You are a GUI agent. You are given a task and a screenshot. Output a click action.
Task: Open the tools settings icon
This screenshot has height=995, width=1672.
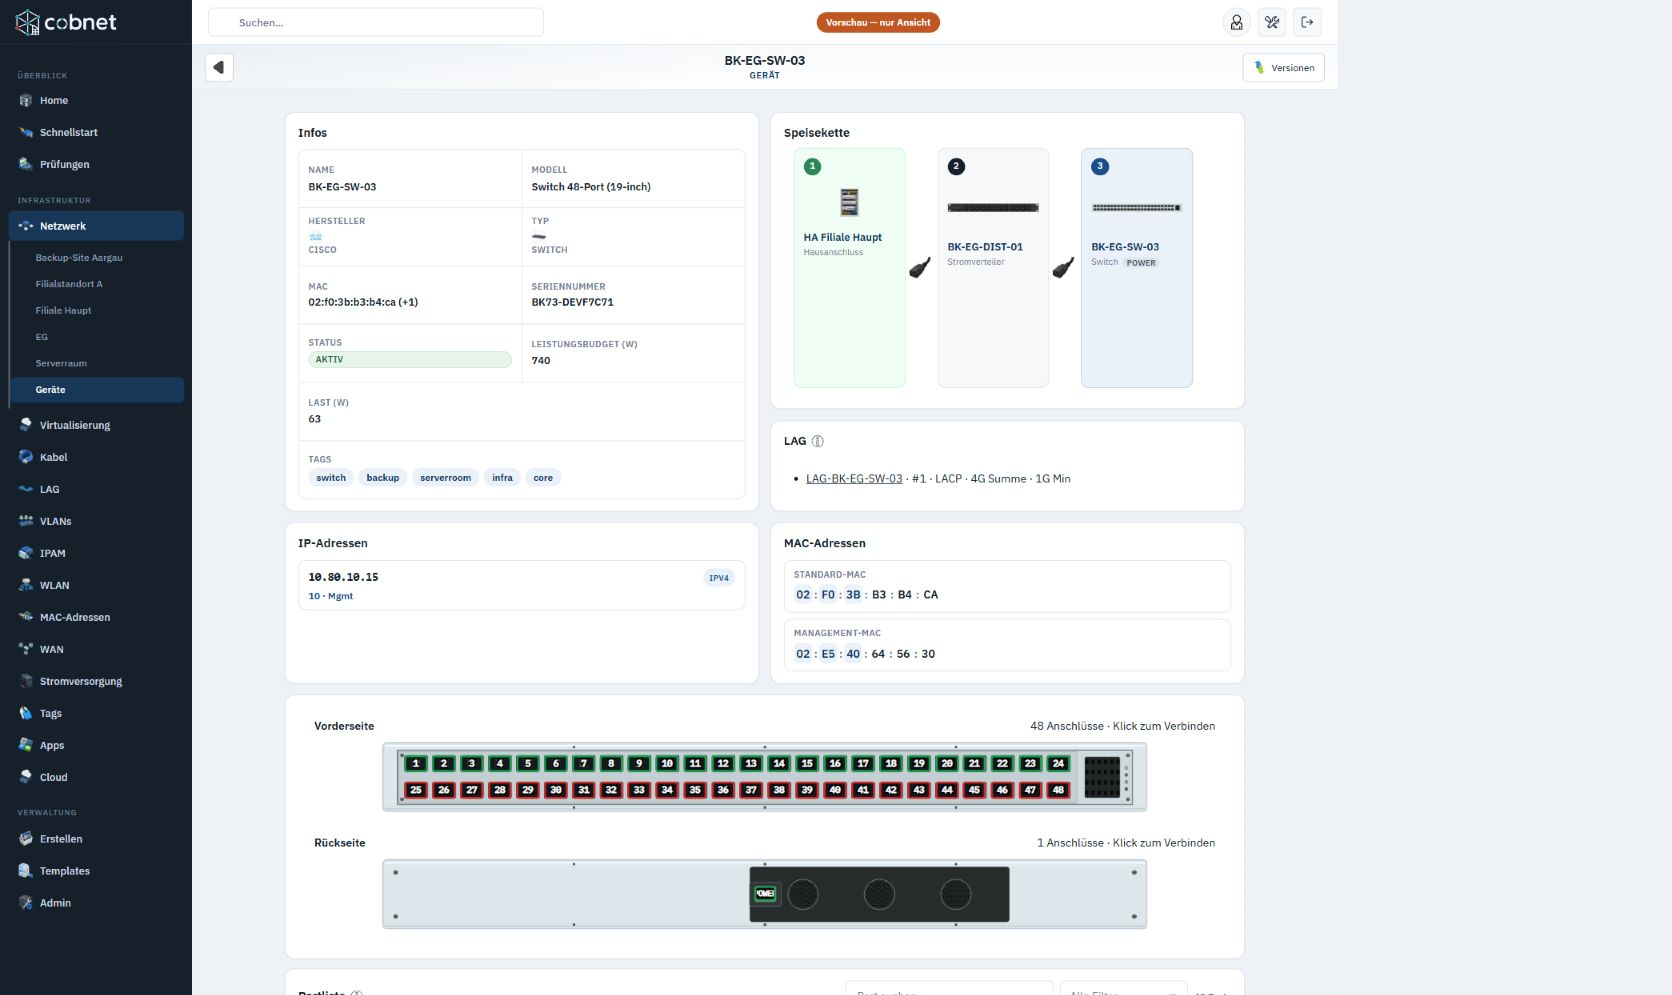(x=1272, y=22)
